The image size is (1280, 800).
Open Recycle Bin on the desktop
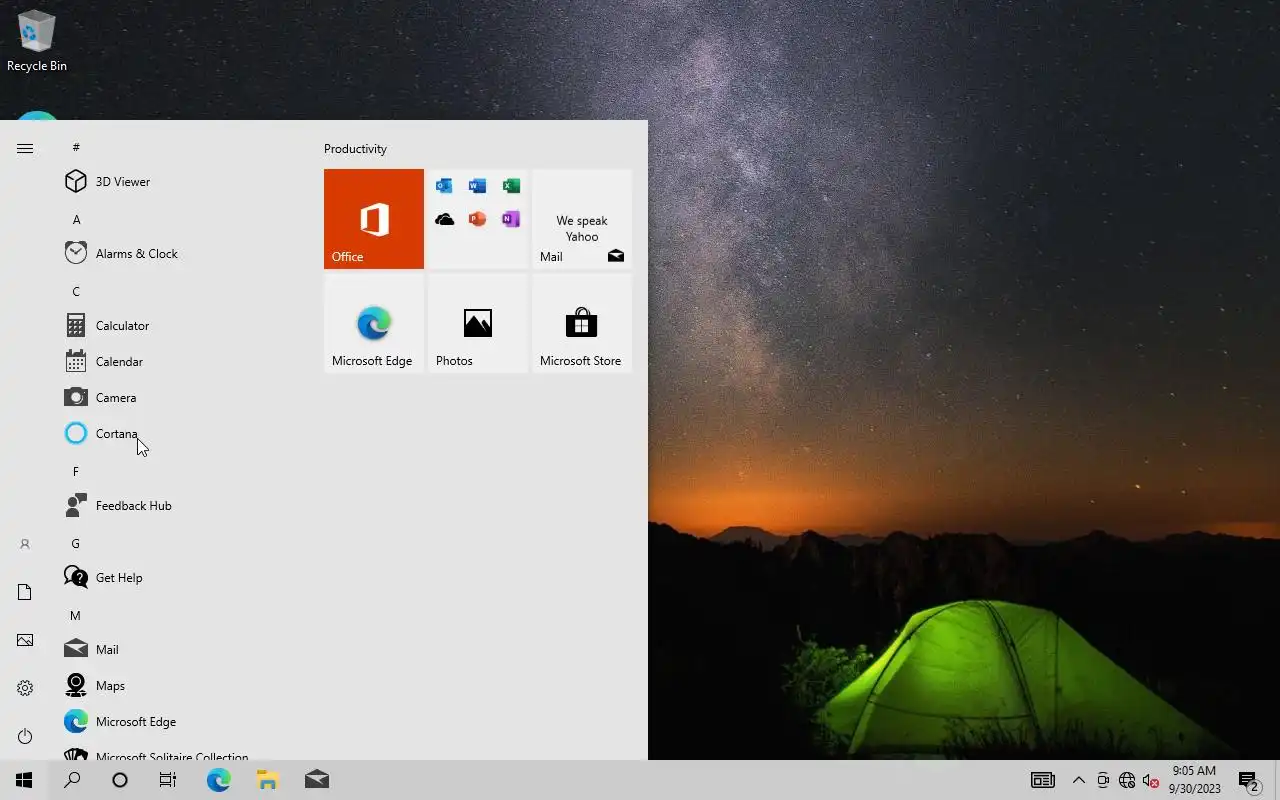(x=37, y=40)
